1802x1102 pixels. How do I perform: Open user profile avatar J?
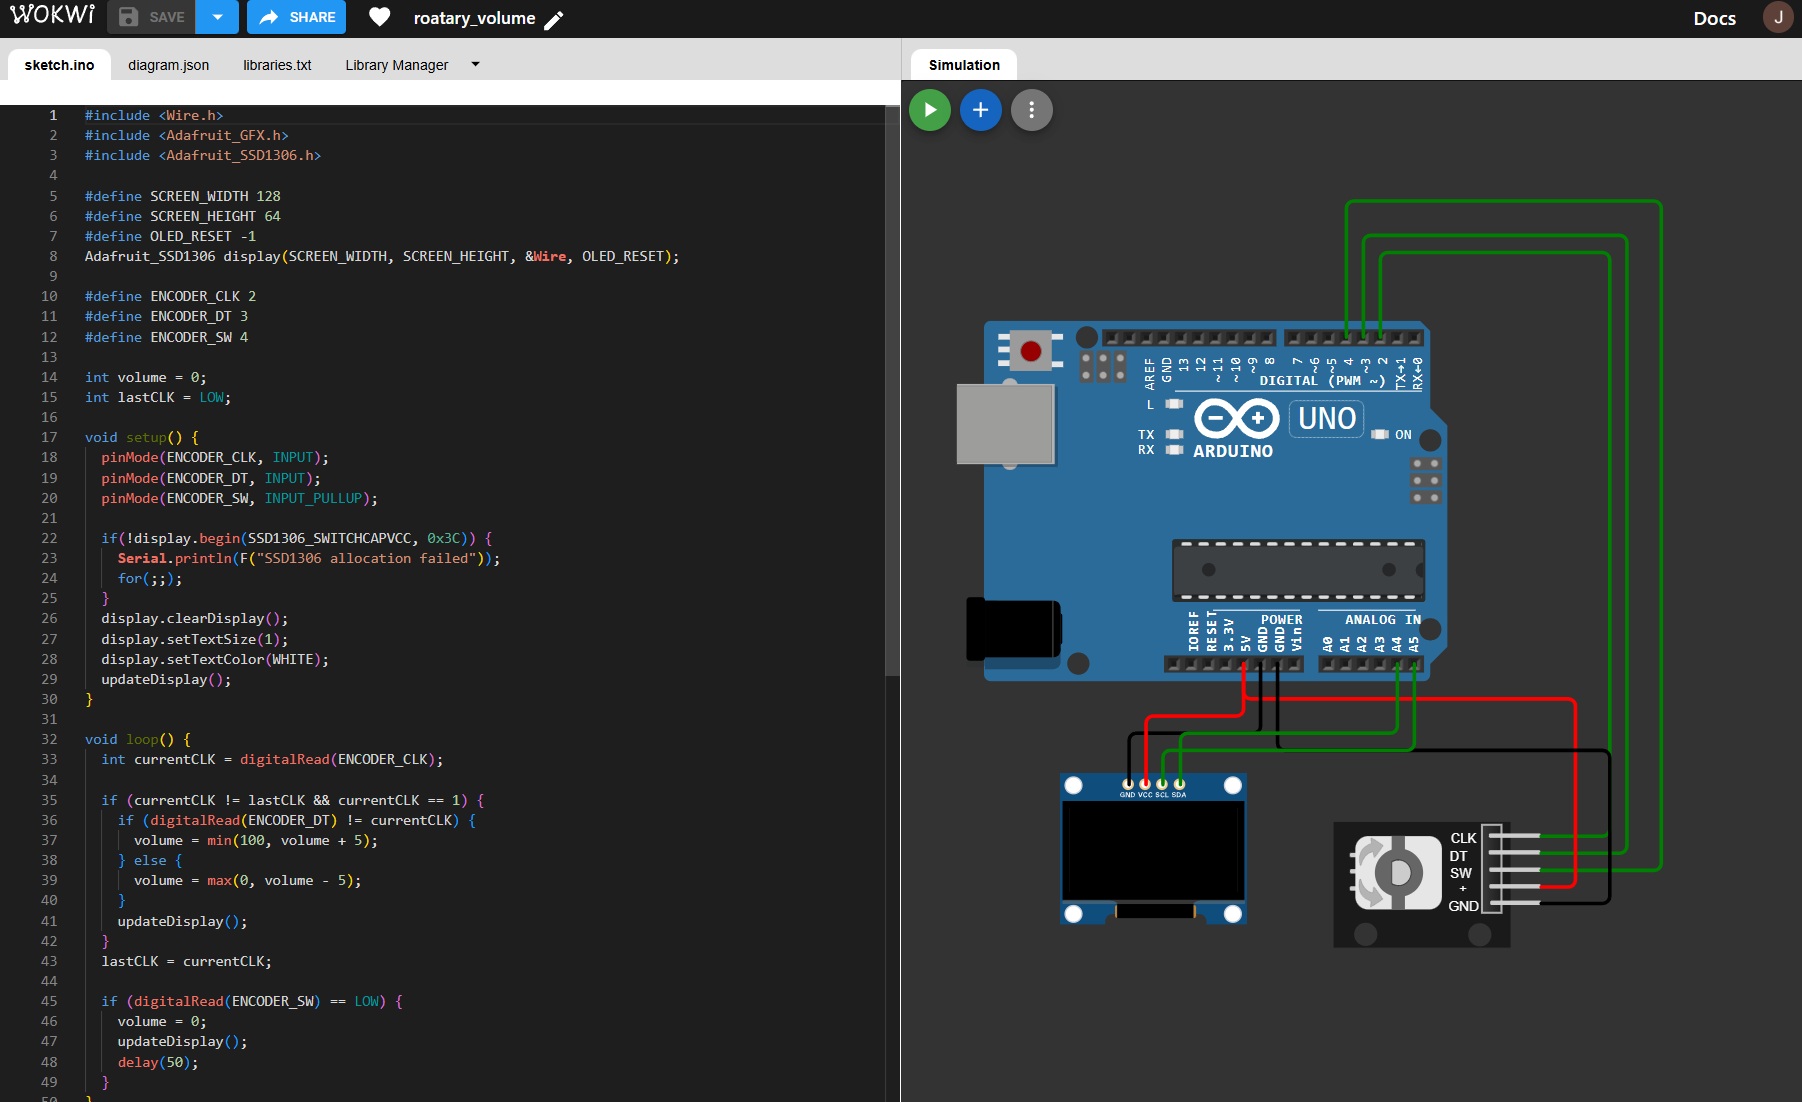coord(1777,17)
